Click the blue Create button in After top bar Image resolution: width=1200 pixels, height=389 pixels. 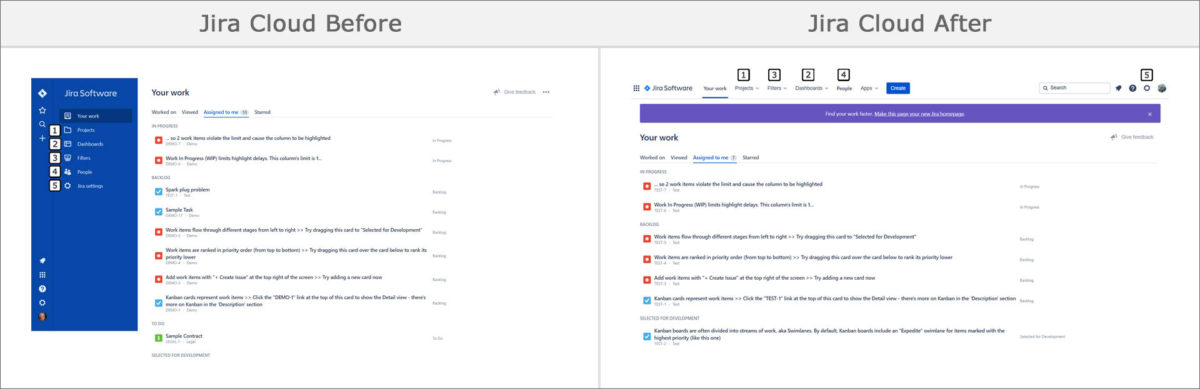[x=897, y=88]
